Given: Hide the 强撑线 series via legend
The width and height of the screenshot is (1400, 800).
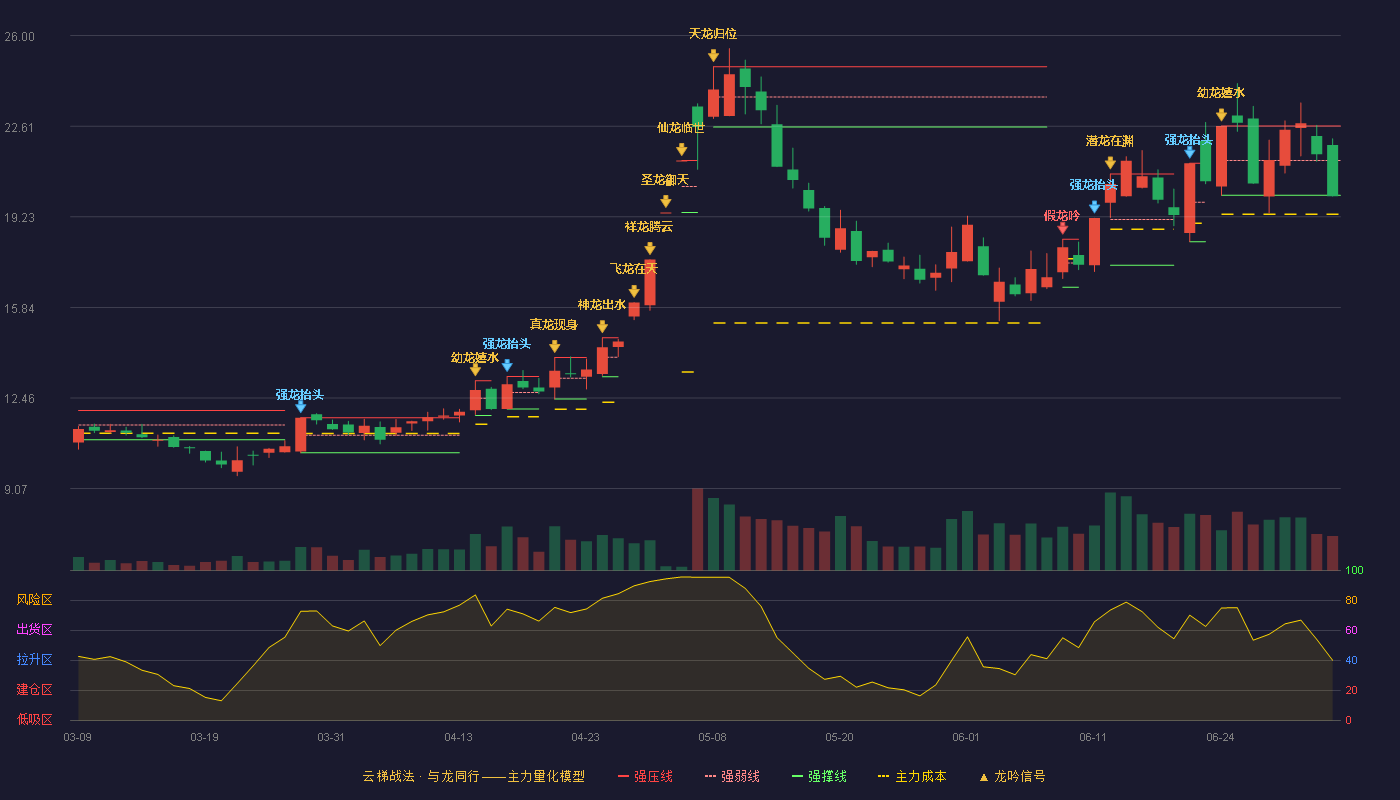Looking at the screenshot, I should point(819,776).
